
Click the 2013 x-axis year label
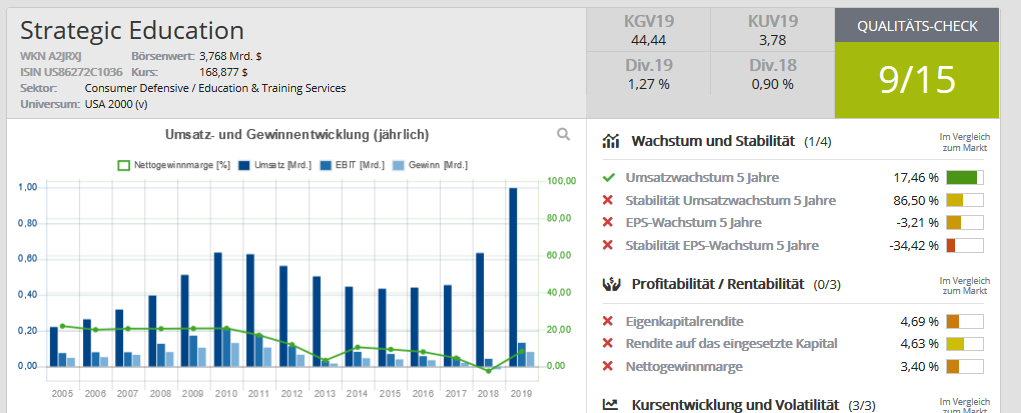point(324,393)
